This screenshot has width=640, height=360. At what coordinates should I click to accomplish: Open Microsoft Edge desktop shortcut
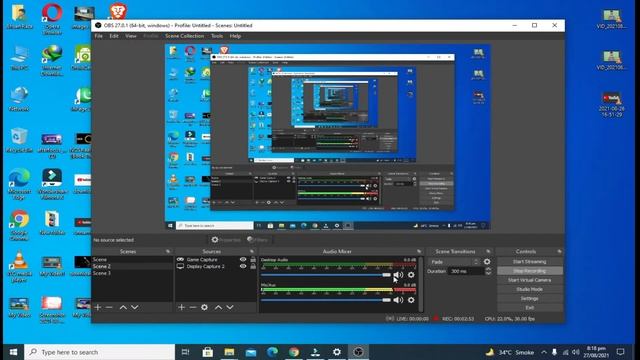19,184
